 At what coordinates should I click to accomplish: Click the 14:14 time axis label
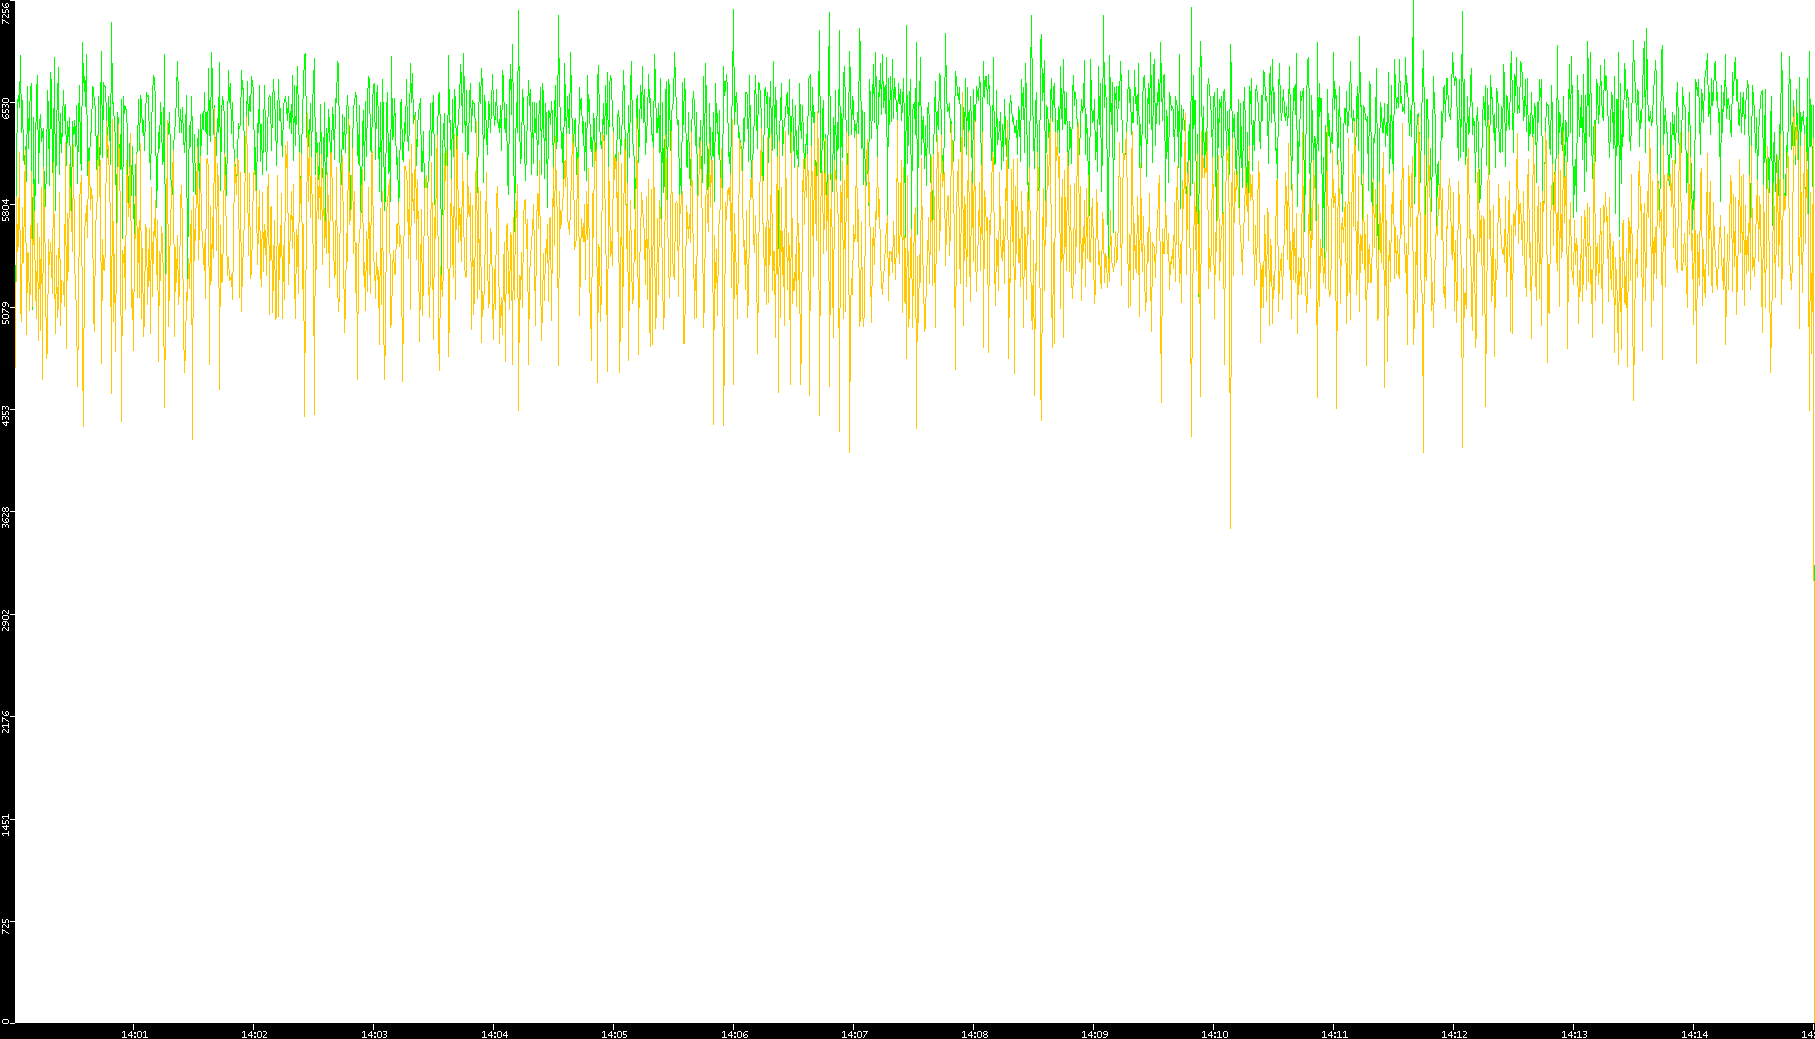coord(1694,1034)
